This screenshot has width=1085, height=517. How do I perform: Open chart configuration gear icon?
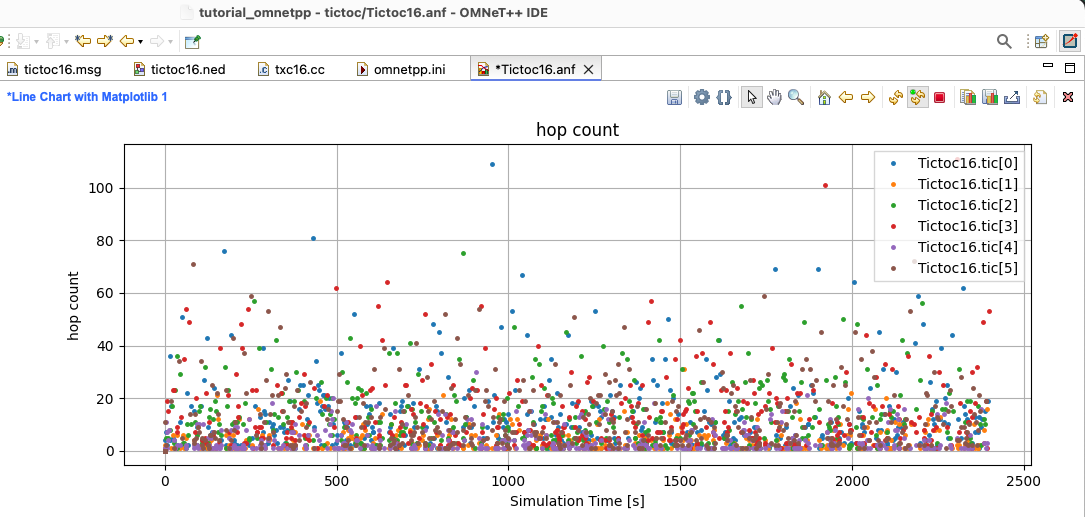point(702,97)
